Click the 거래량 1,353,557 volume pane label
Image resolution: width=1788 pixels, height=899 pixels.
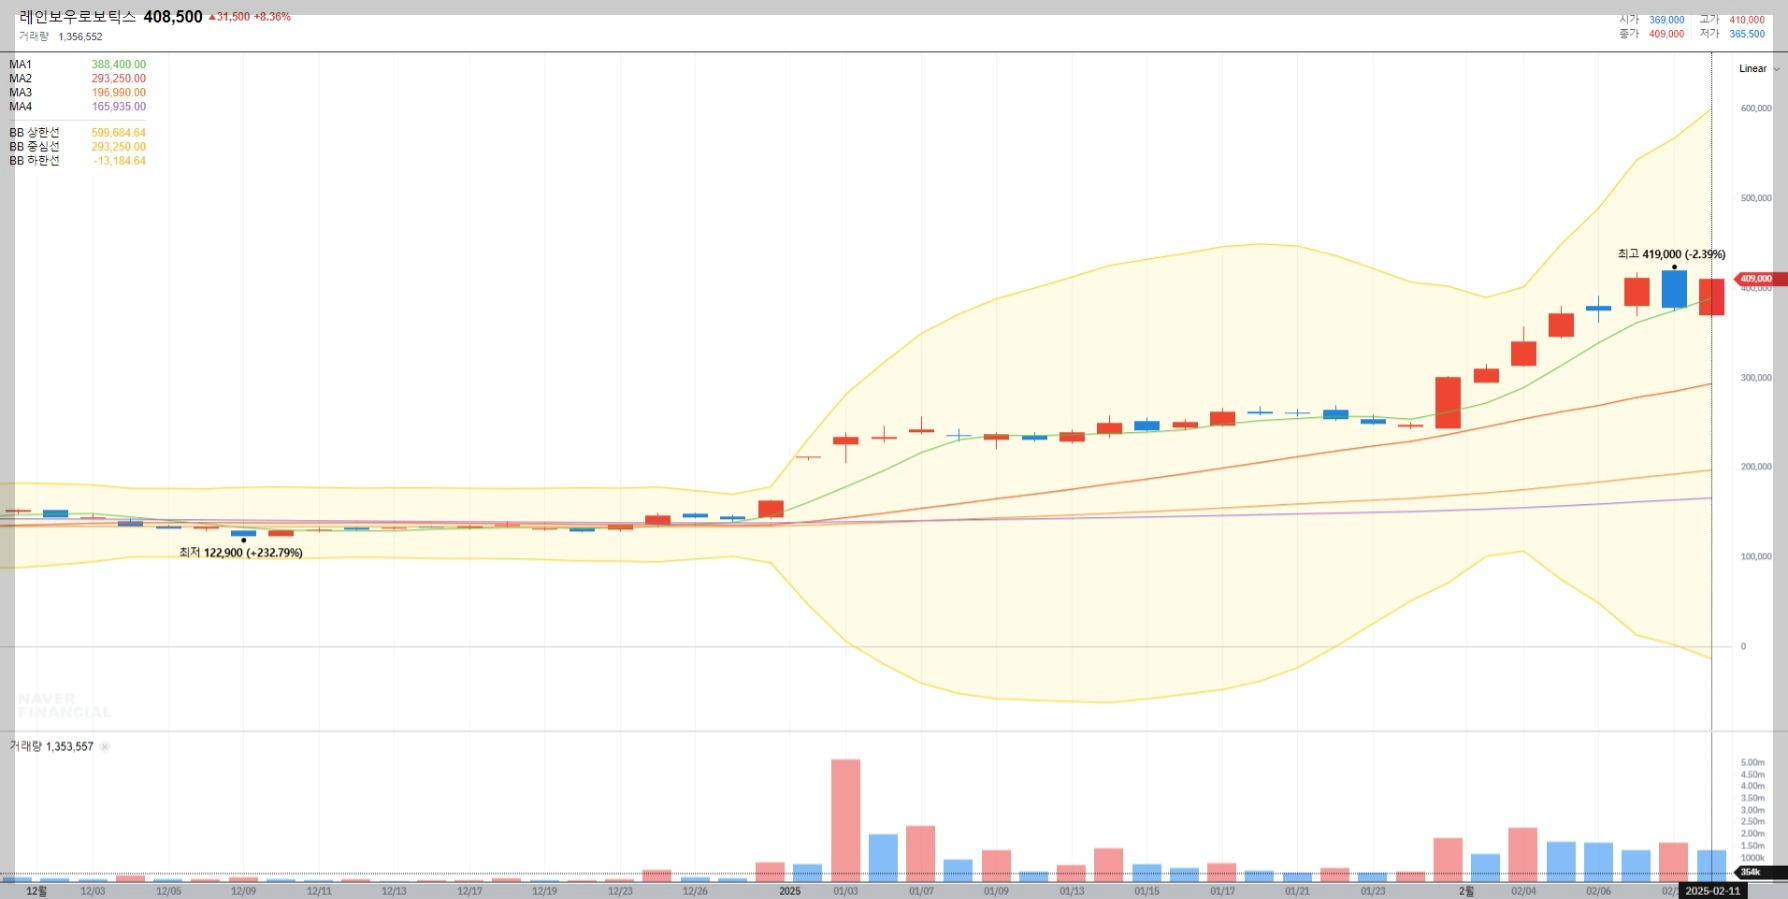click(x=52, y=747)
